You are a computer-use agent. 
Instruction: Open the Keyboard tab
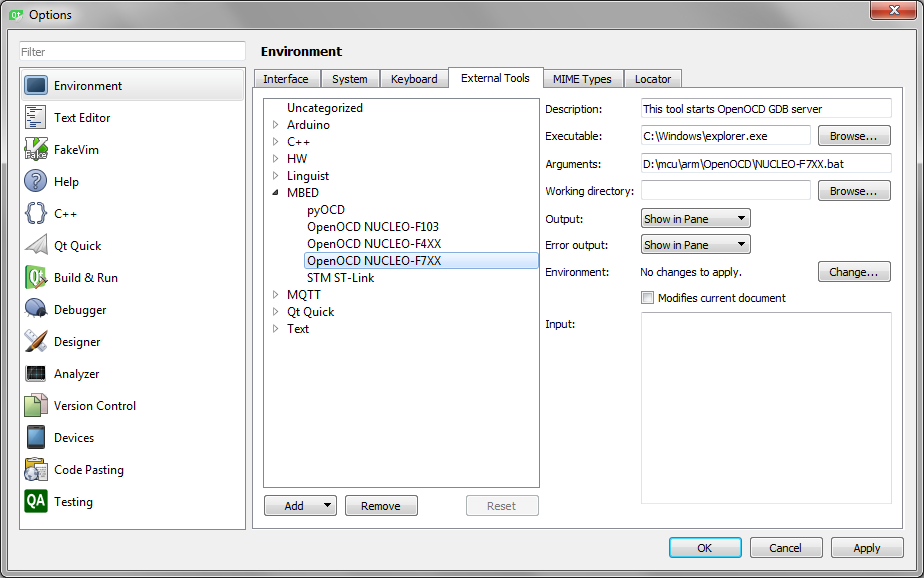click(414, 78)
